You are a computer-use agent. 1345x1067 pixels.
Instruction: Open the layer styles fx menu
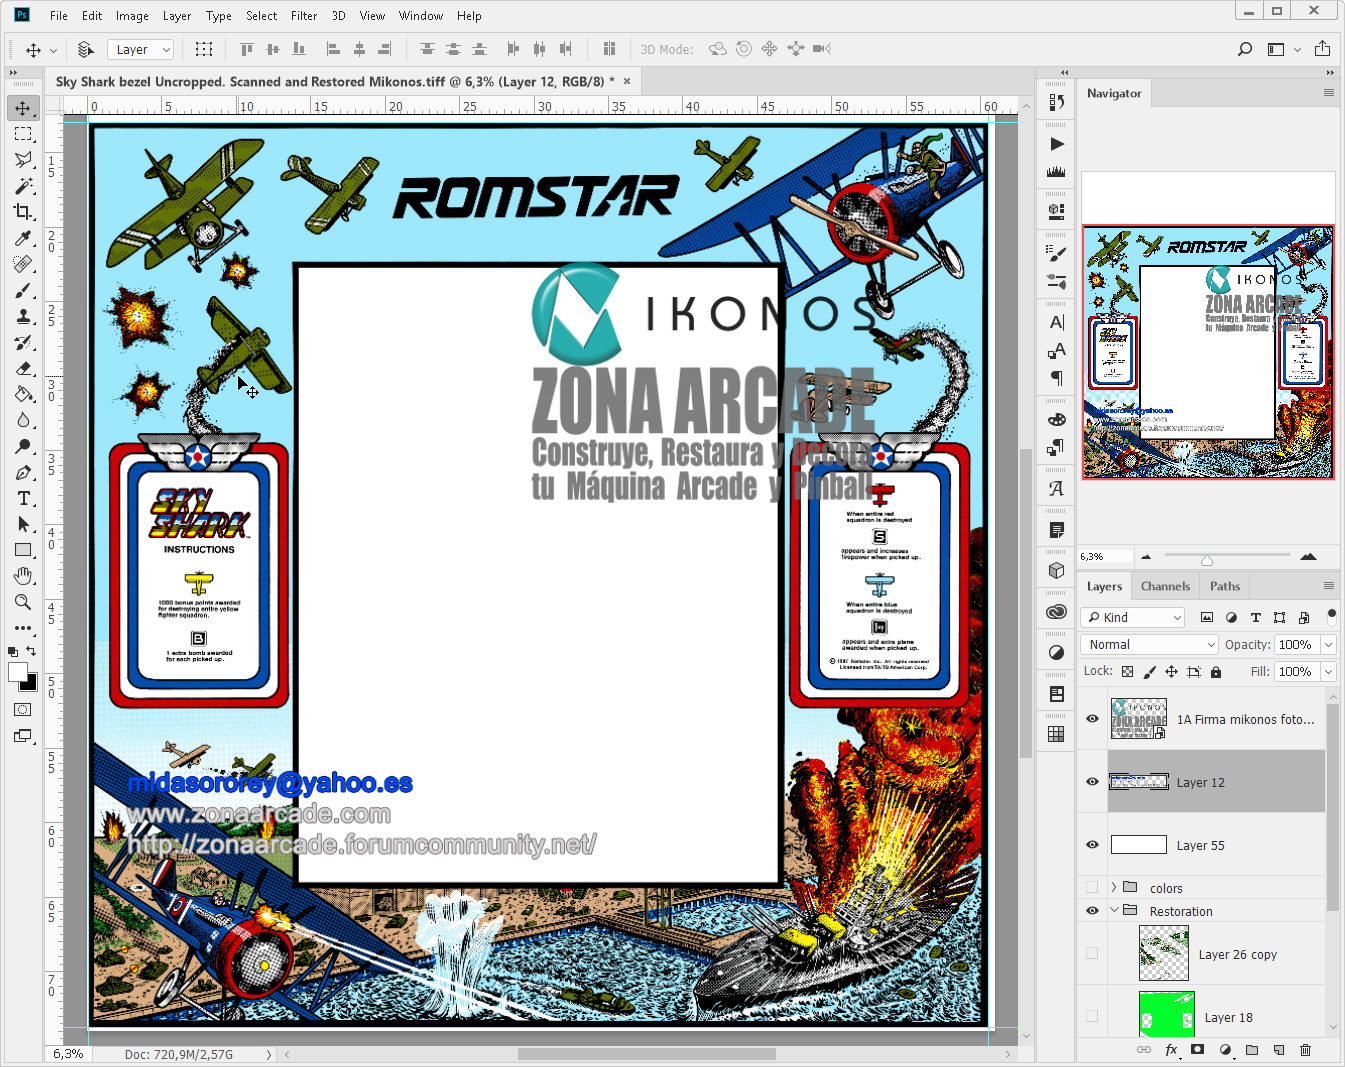coord(1171,1050)
